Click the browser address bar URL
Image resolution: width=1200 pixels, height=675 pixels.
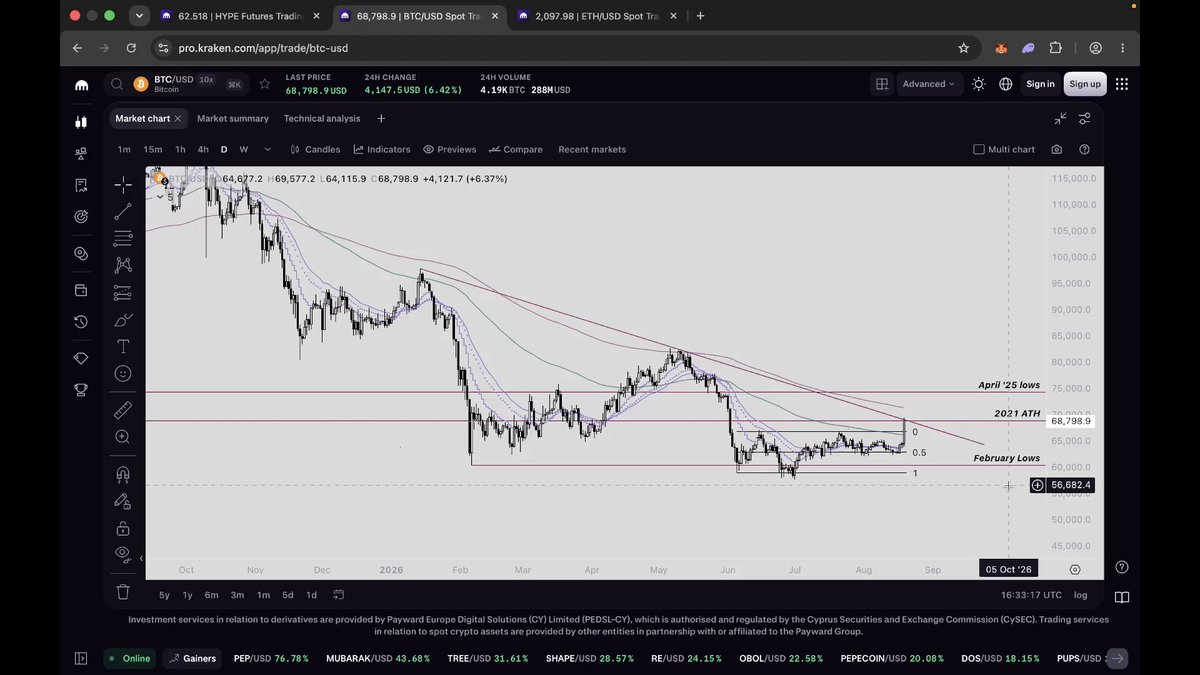click(264, 48)
